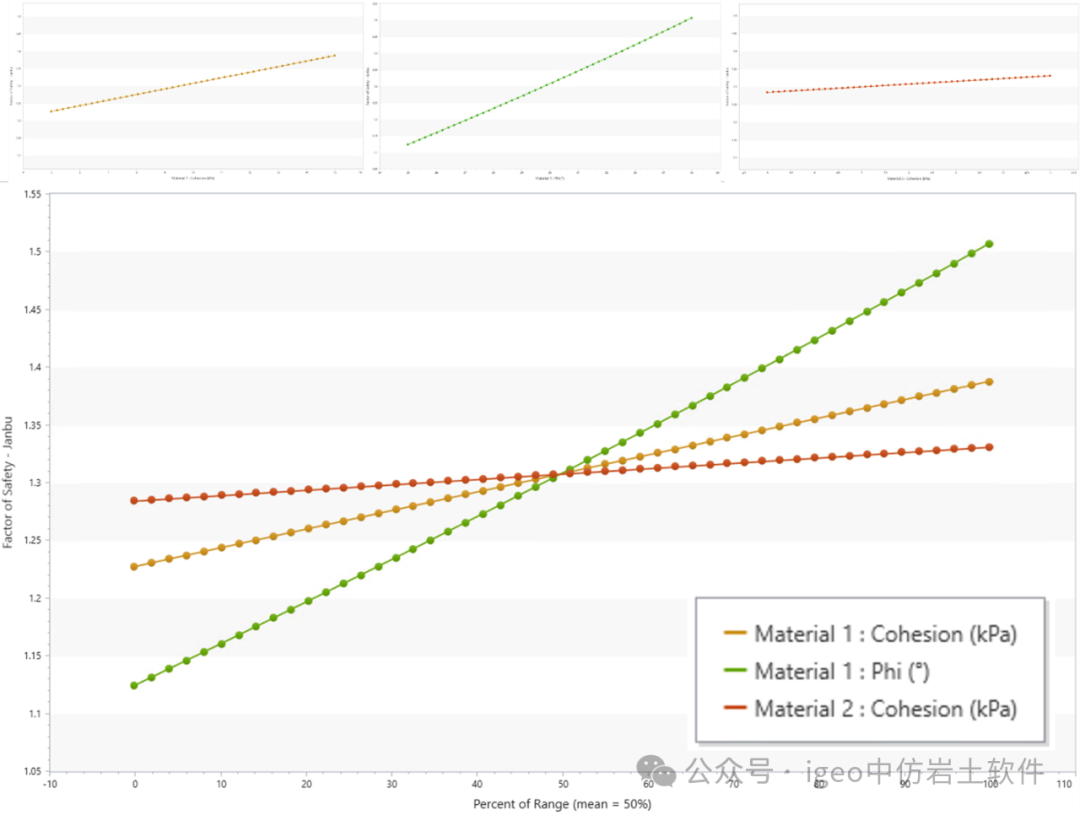
Task: Click the 1.55 tick label on the vertical axis
Action: 28,194
